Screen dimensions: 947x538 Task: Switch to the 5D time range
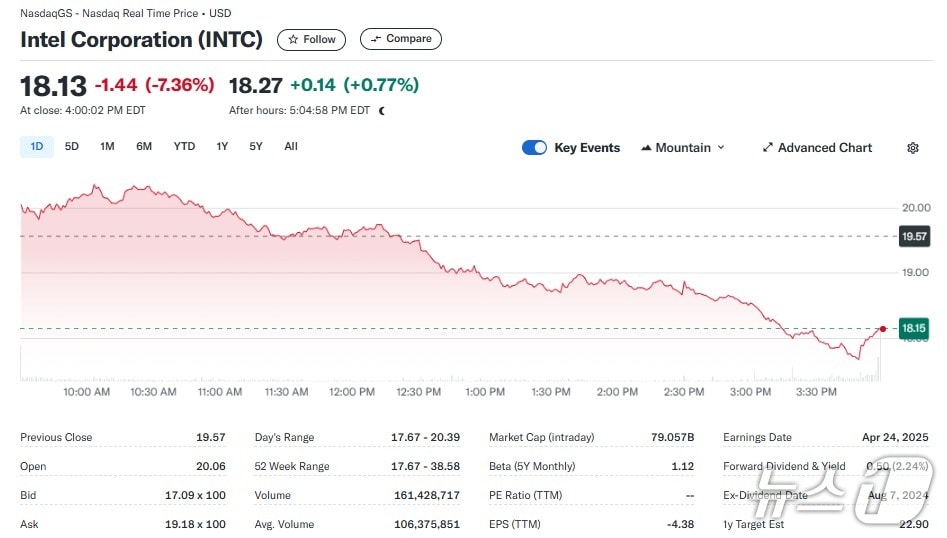(72, 147)
